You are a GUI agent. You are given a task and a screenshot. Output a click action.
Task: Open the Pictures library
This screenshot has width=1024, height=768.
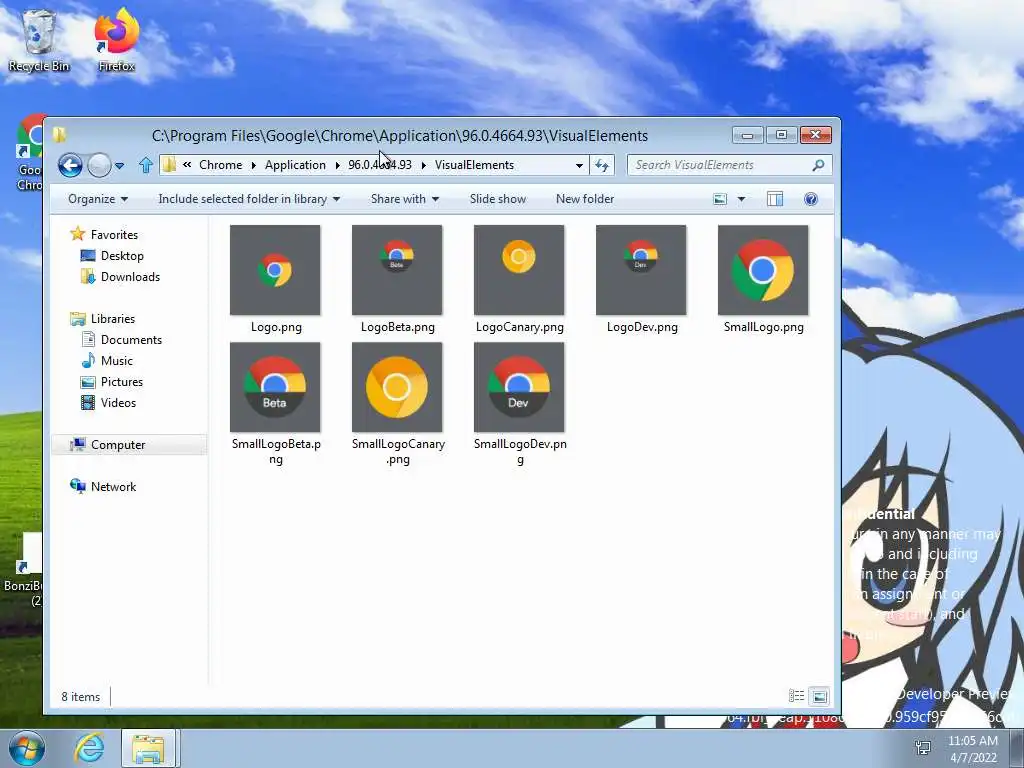(x=121, y=382)
